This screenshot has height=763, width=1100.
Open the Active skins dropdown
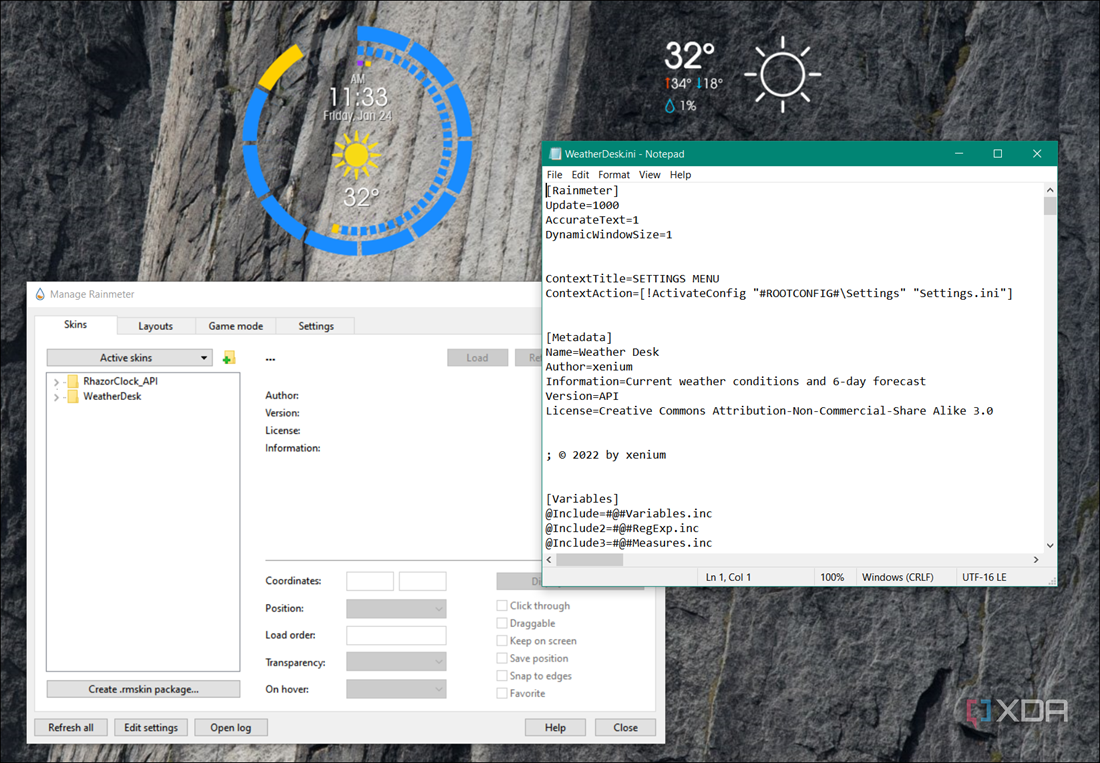click(x=205, y=357)
